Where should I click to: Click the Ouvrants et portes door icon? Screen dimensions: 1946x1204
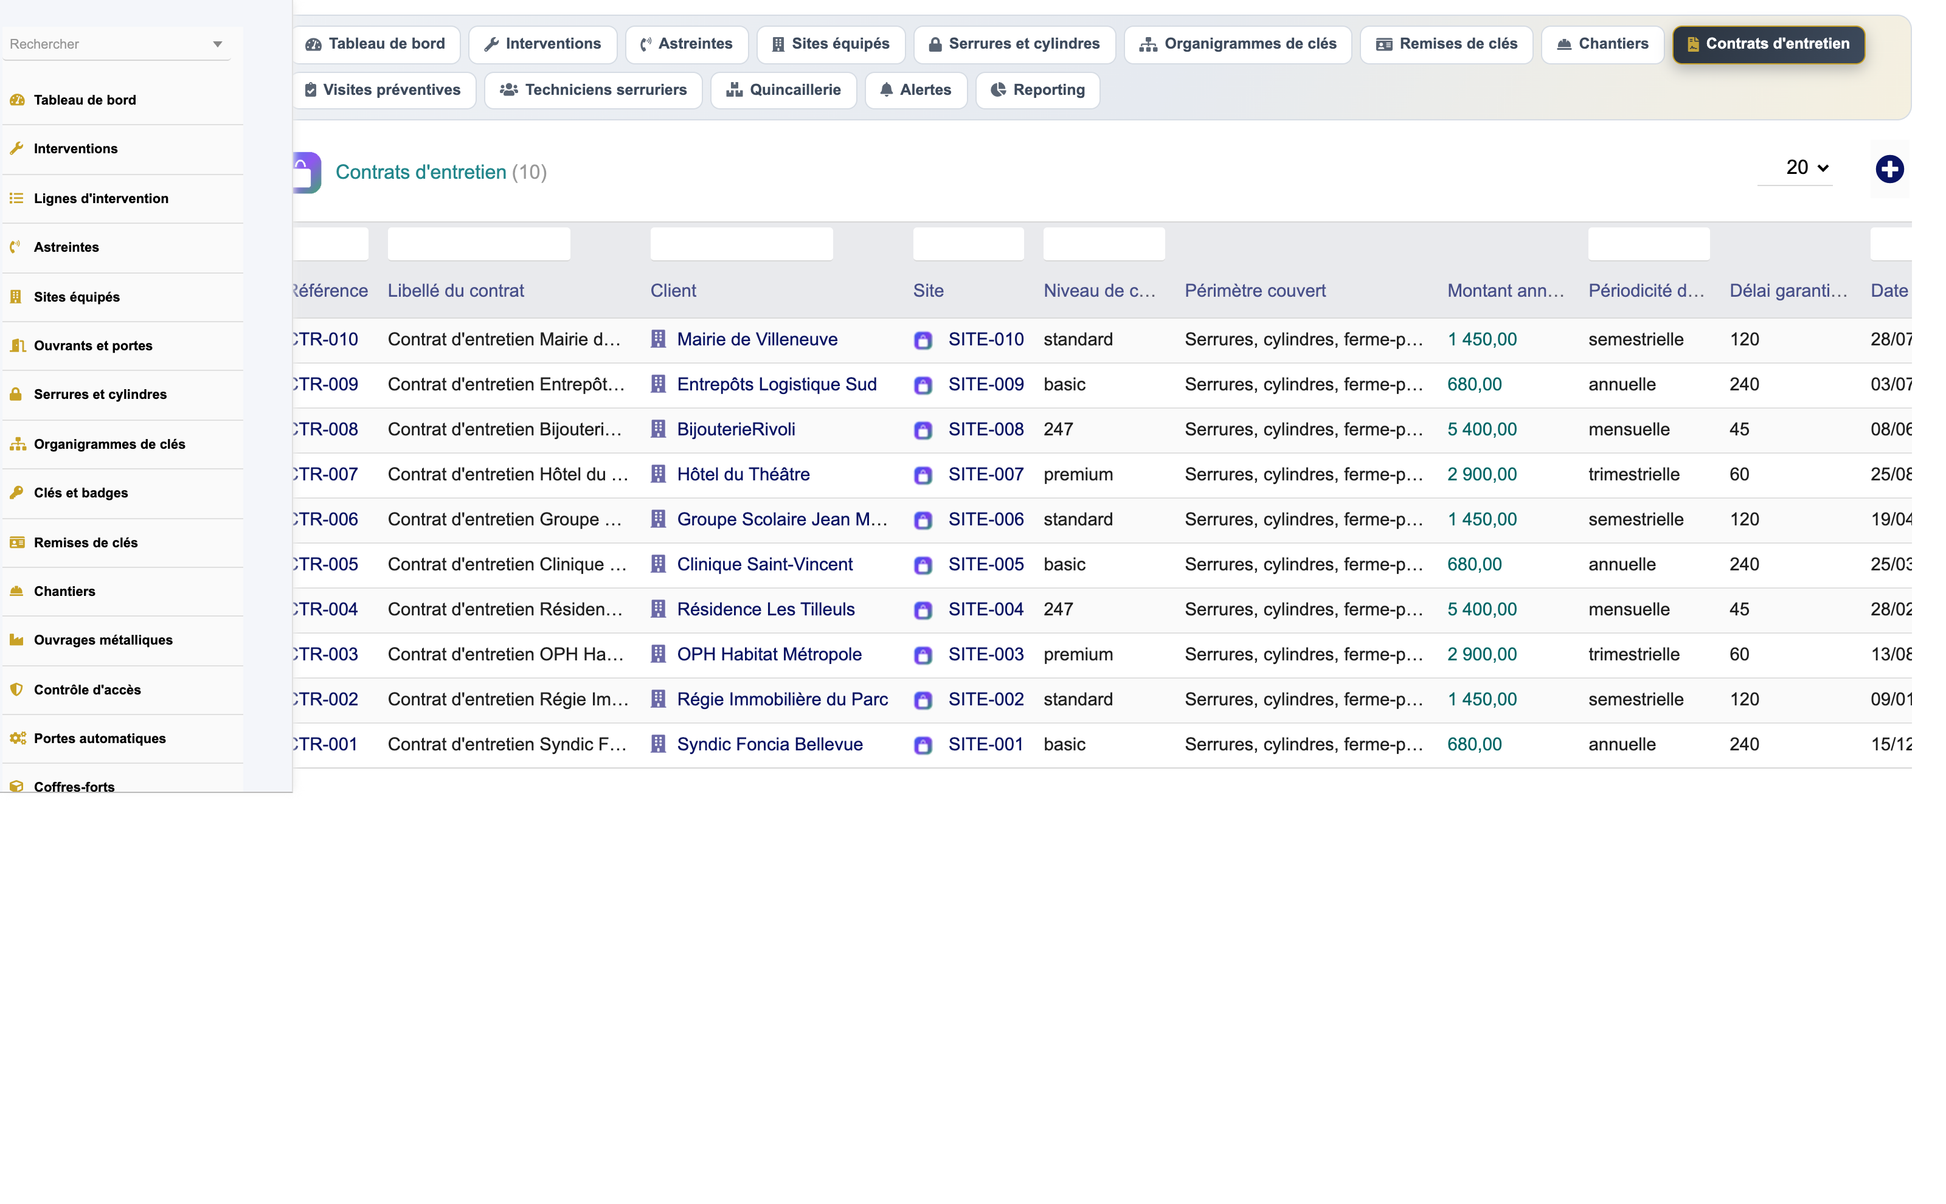pyautogui.click(x=17, y=346)
